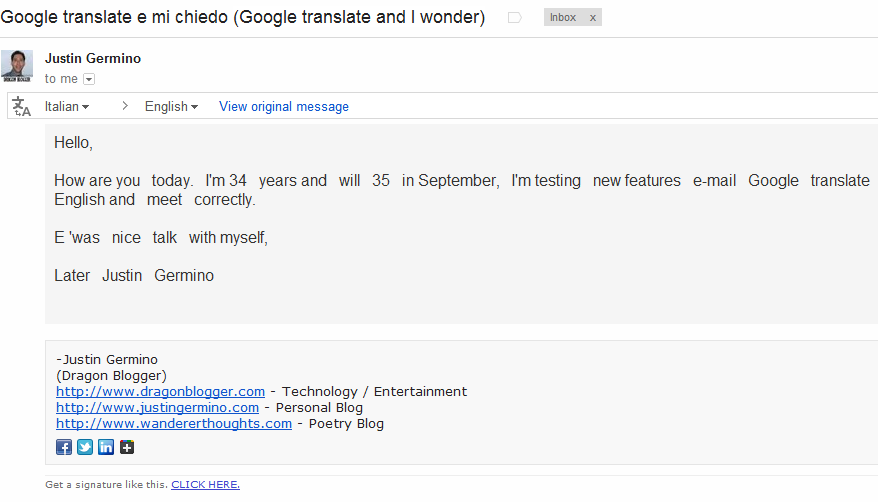Open Justin Germino's profile photo

[x=17, y=66]
